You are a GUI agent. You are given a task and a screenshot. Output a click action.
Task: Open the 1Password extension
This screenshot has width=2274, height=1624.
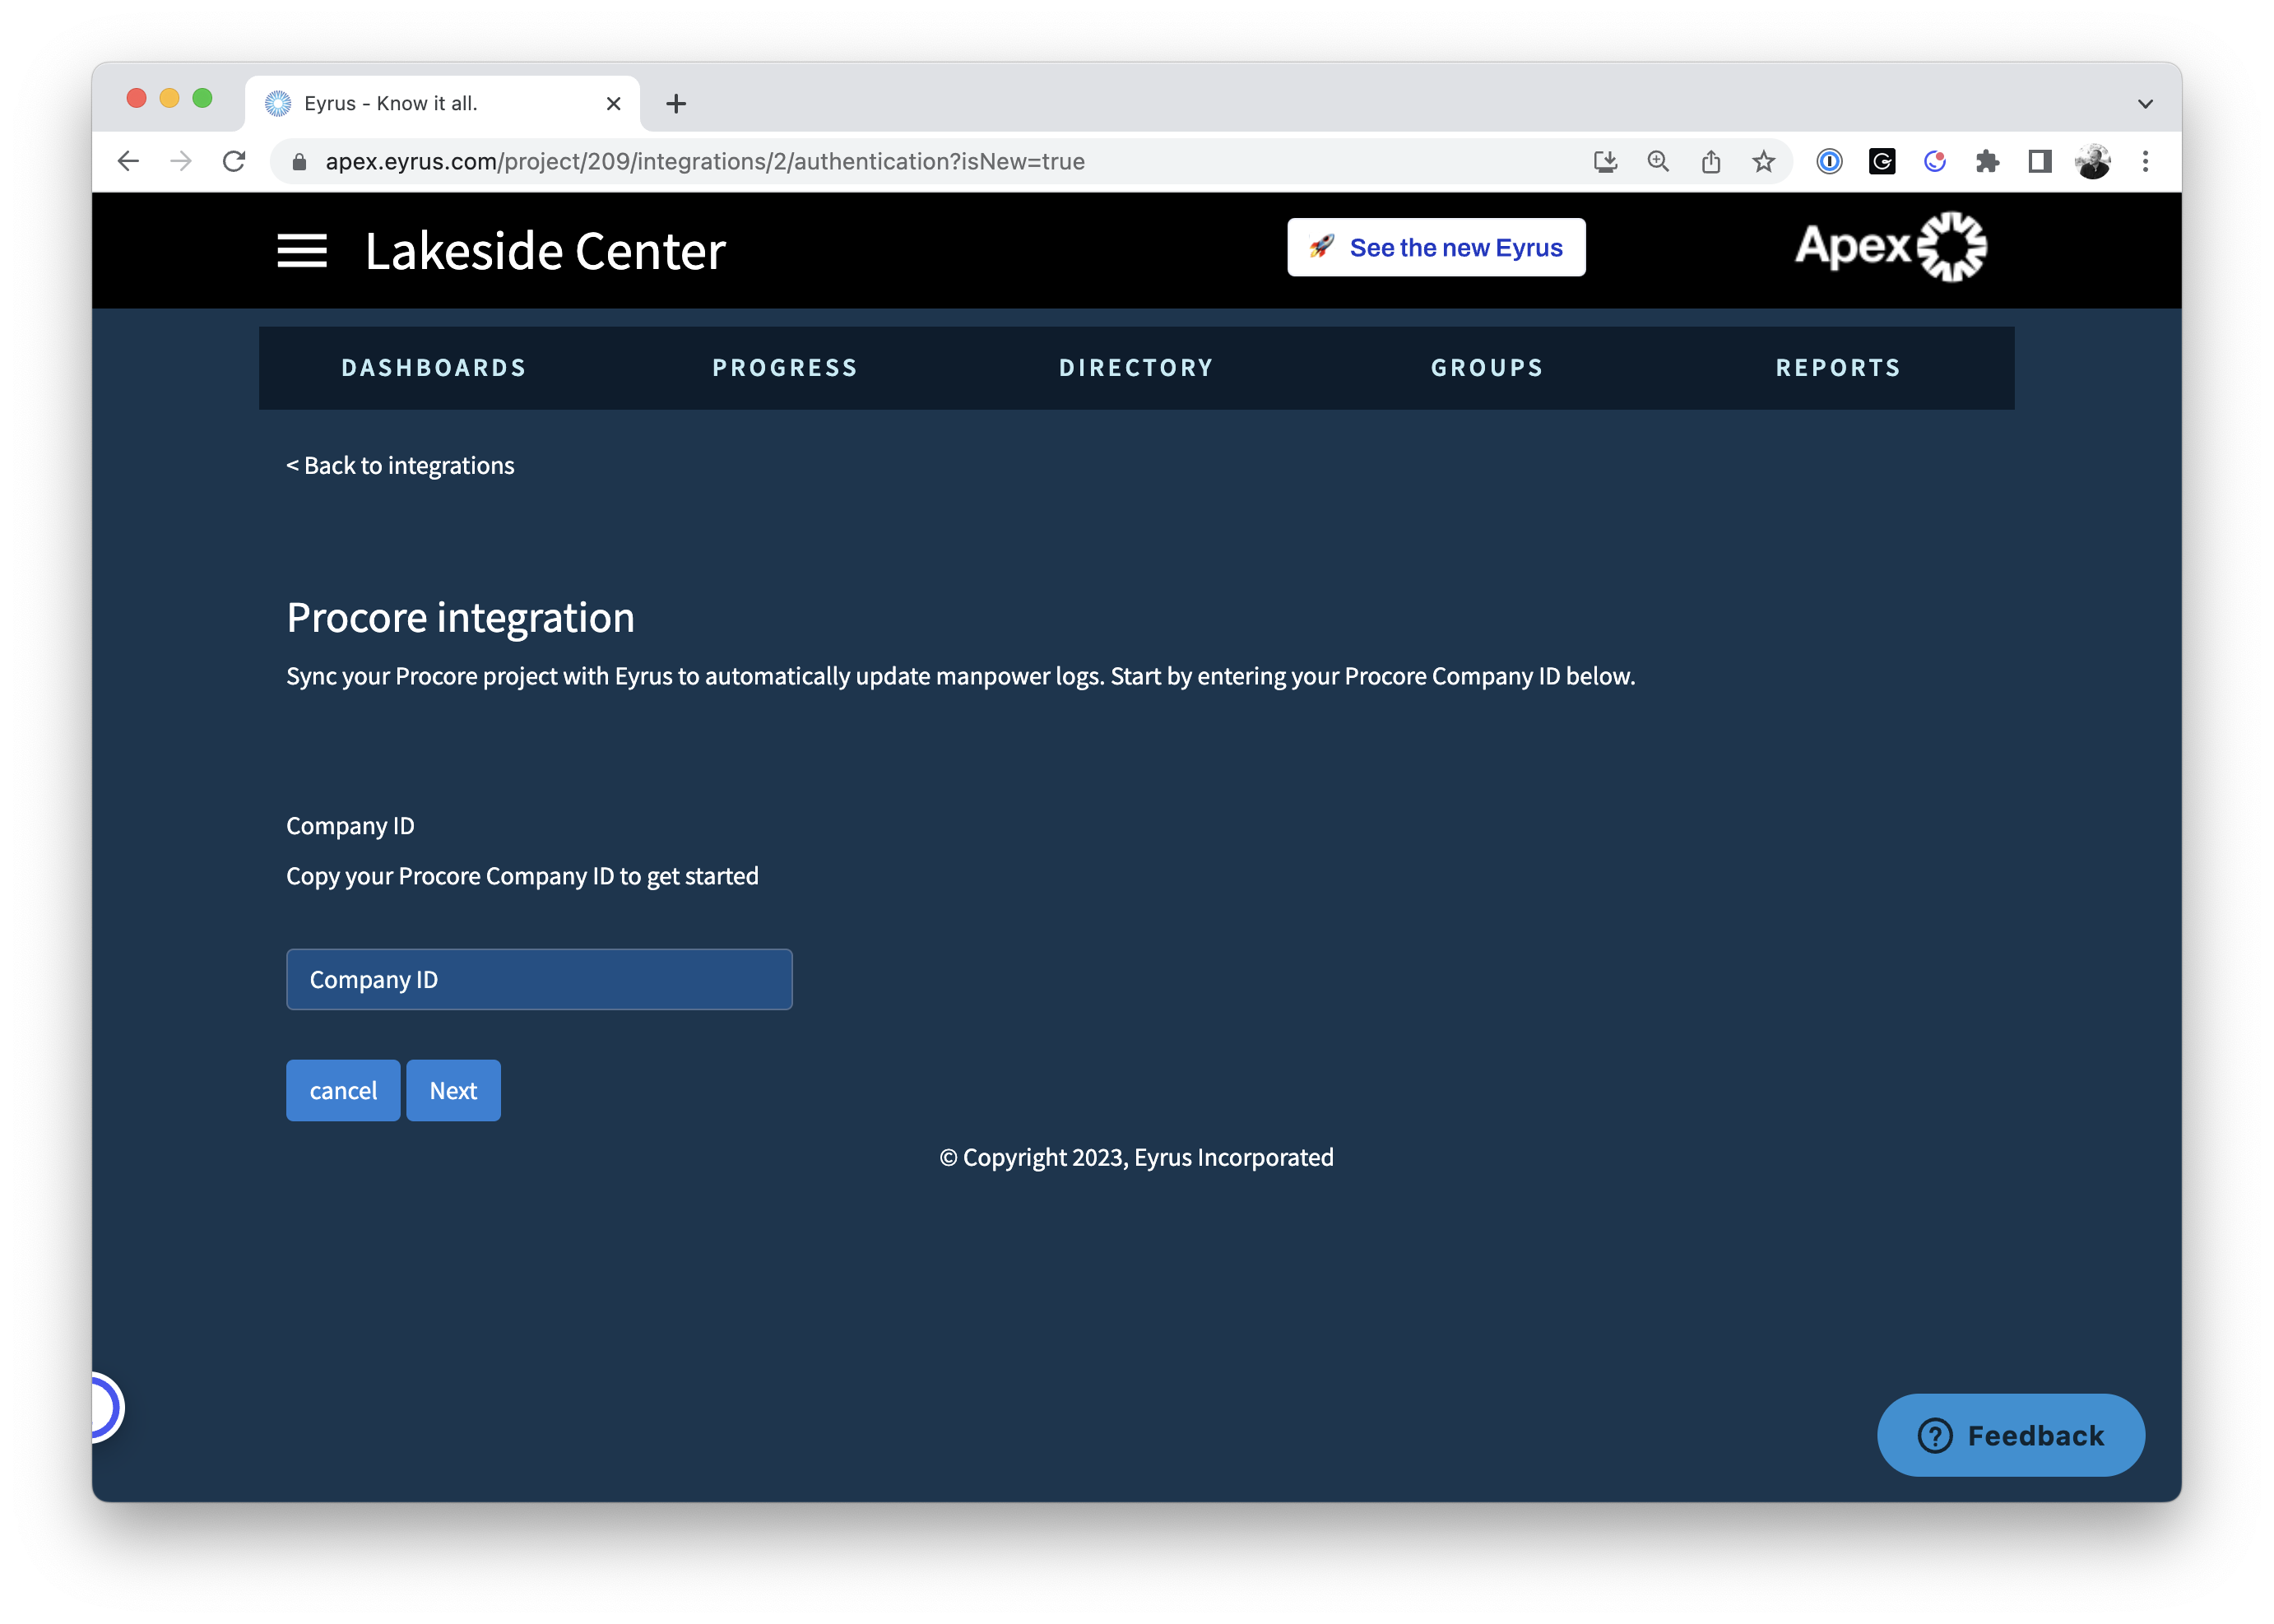[1829, 161]
